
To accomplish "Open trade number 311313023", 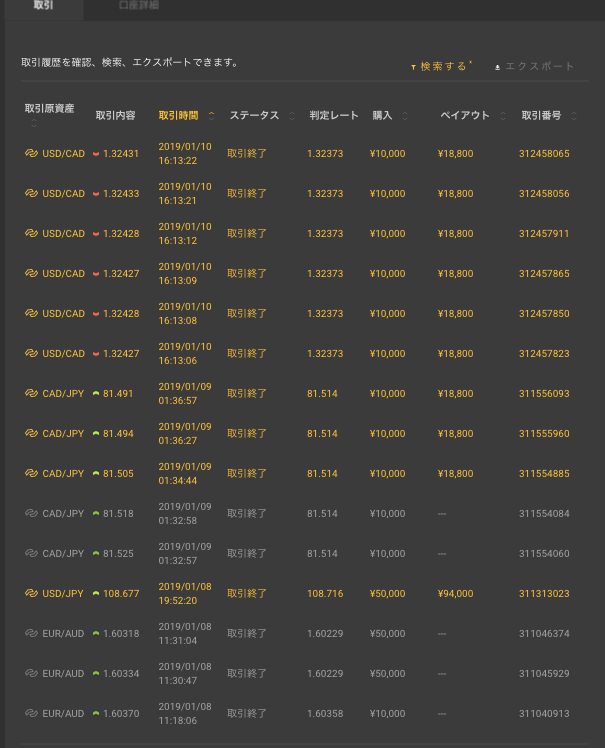I will [544, 593].
